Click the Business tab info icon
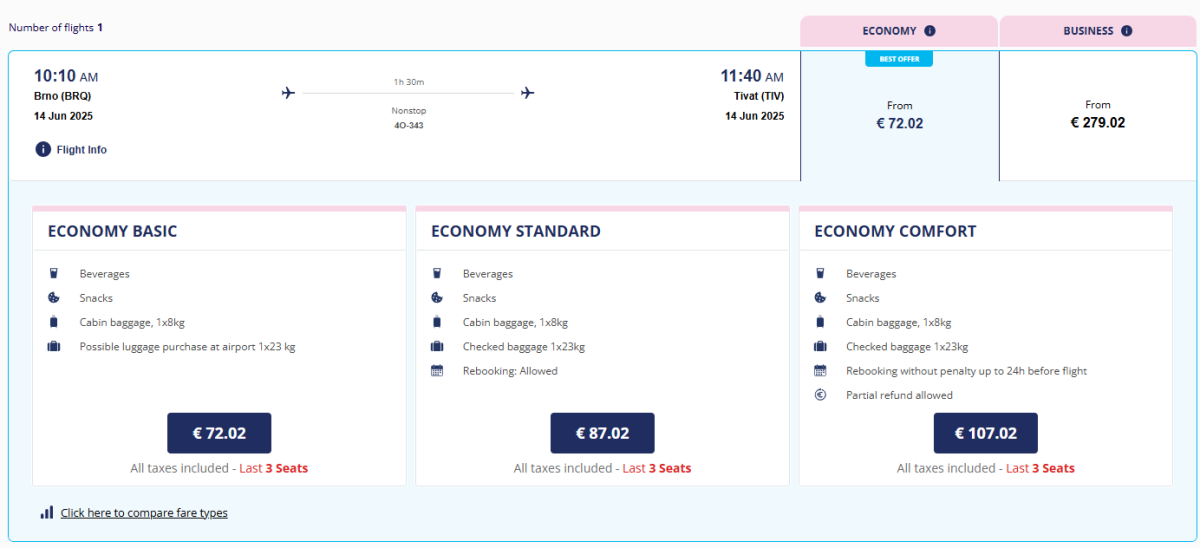The height and width of the screenshot is (548, 1200). (1127, 31)
